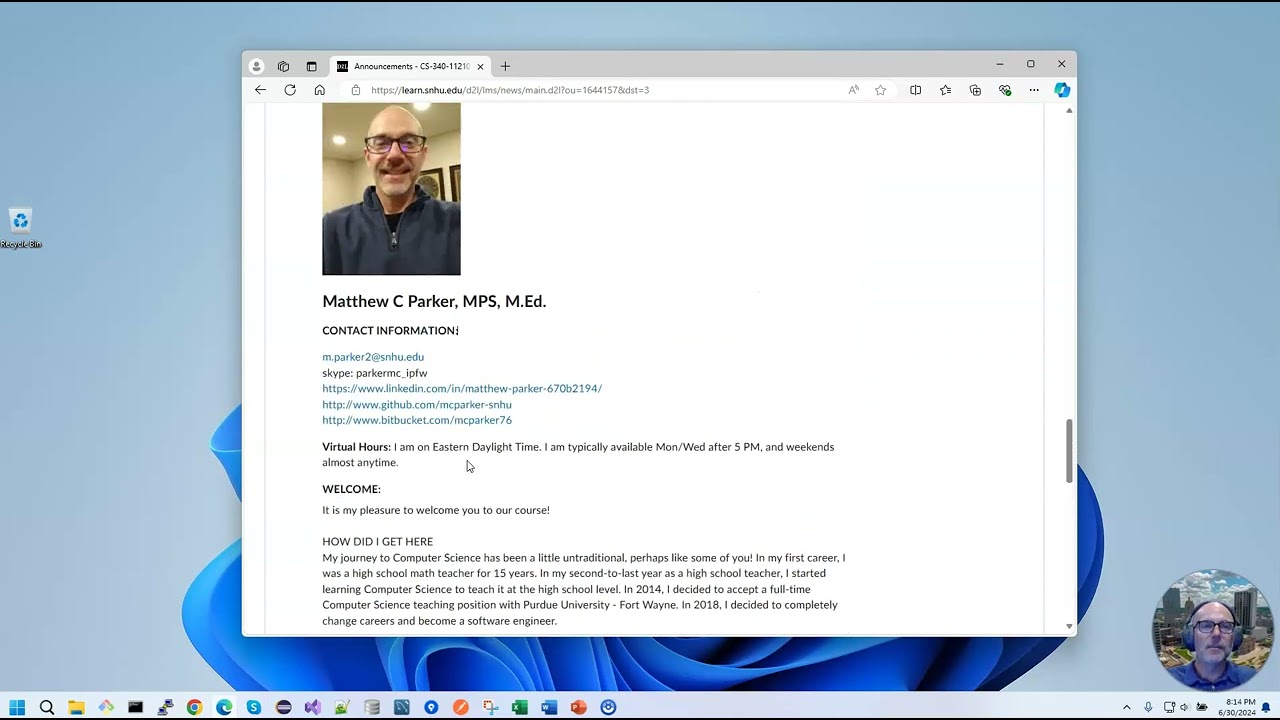Open MySQL Workbench from the taskbar
The width and height of the screenshot is (1280, 720).
click(x=401, y=707)
